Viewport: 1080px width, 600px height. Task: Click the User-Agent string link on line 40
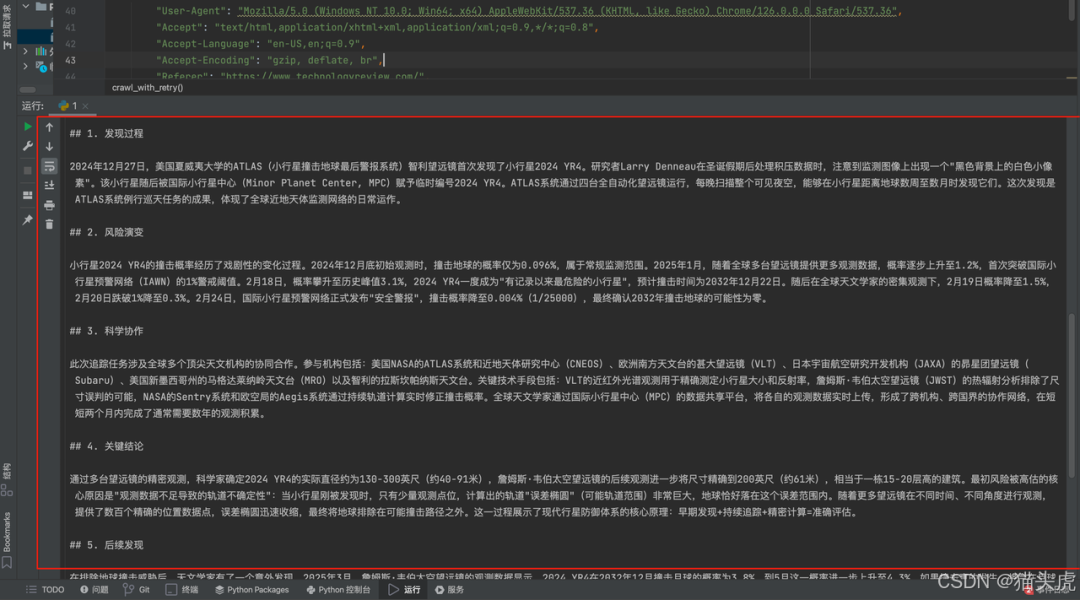point(568,11)
